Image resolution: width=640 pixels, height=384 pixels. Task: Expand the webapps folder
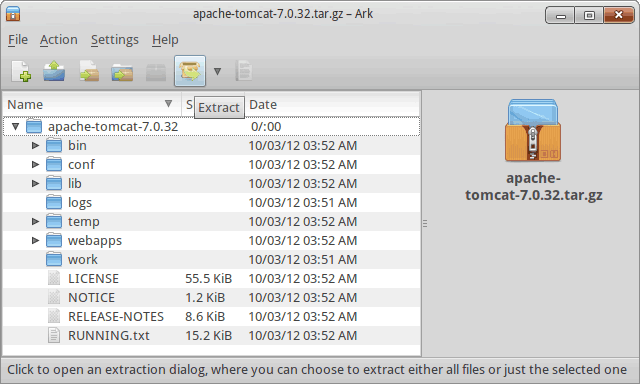click(x=36, y=240)
